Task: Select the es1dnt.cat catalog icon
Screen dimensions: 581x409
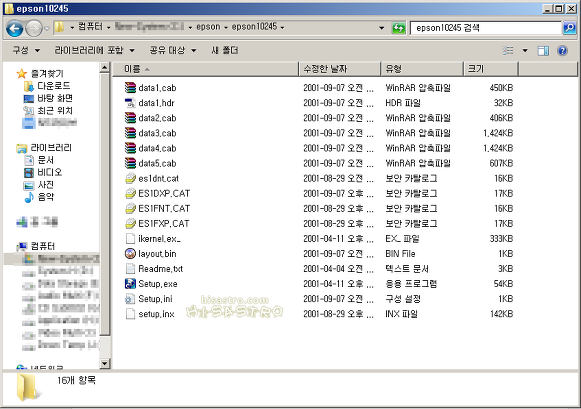Action: coord(130,178)
